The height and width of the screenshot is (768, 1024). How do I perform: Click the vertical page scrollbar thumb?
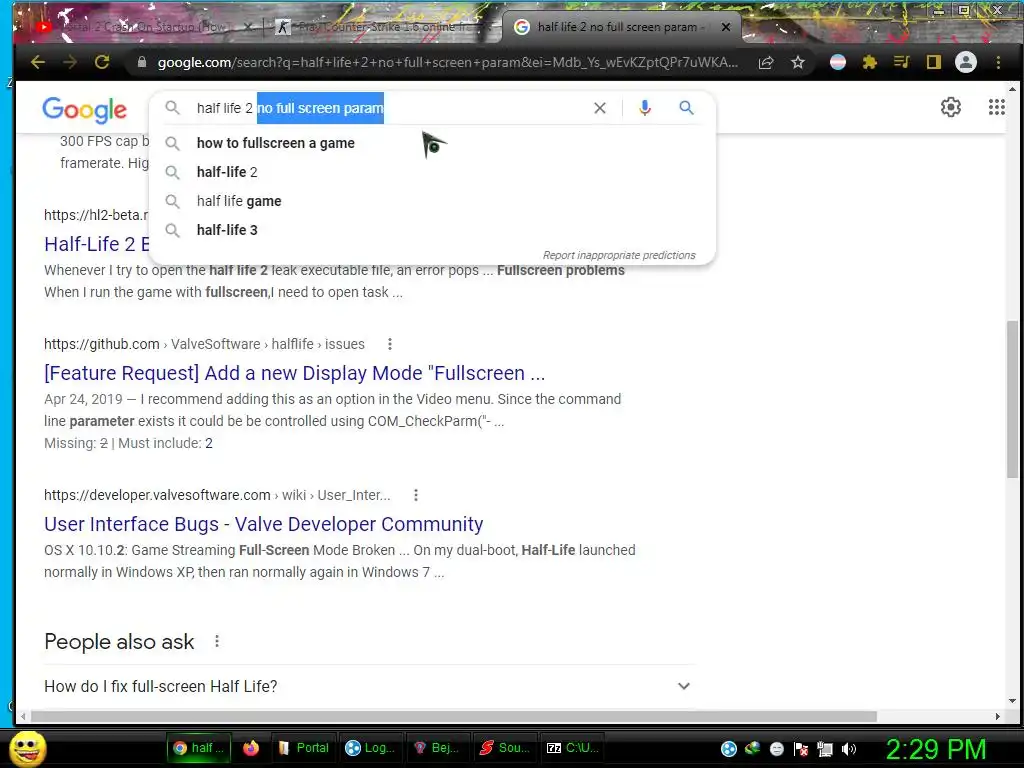pyautogui.click(x=1012, y=398)
